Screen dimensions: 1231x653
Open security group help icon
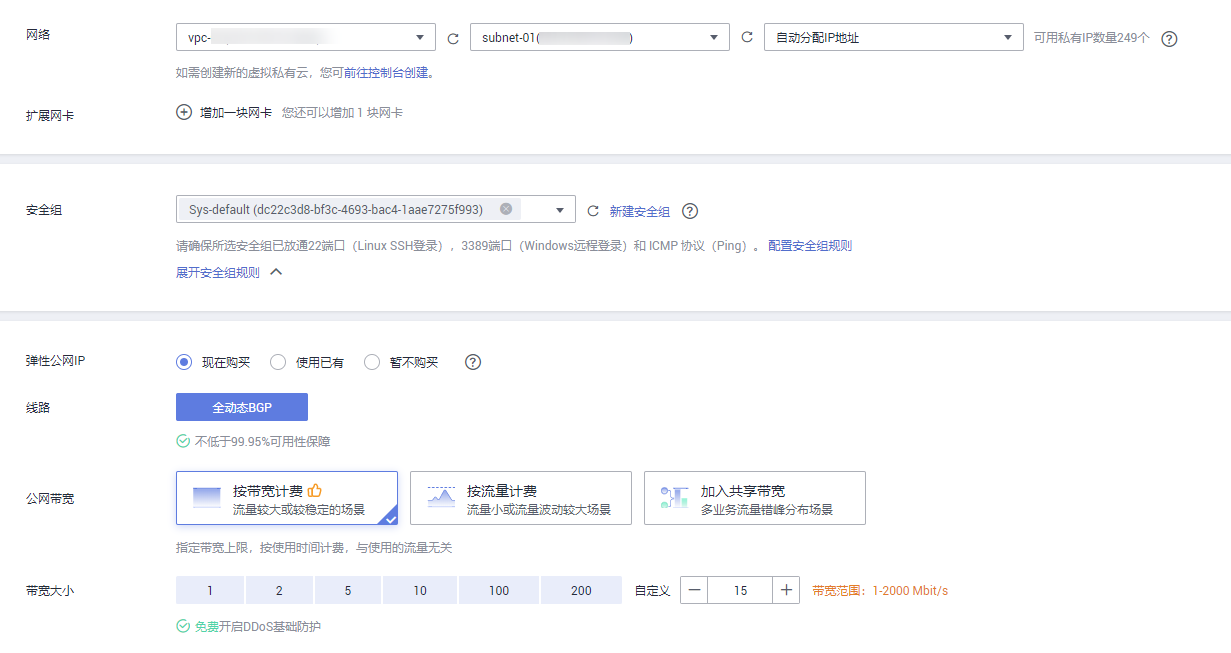(x=689, y=211)
